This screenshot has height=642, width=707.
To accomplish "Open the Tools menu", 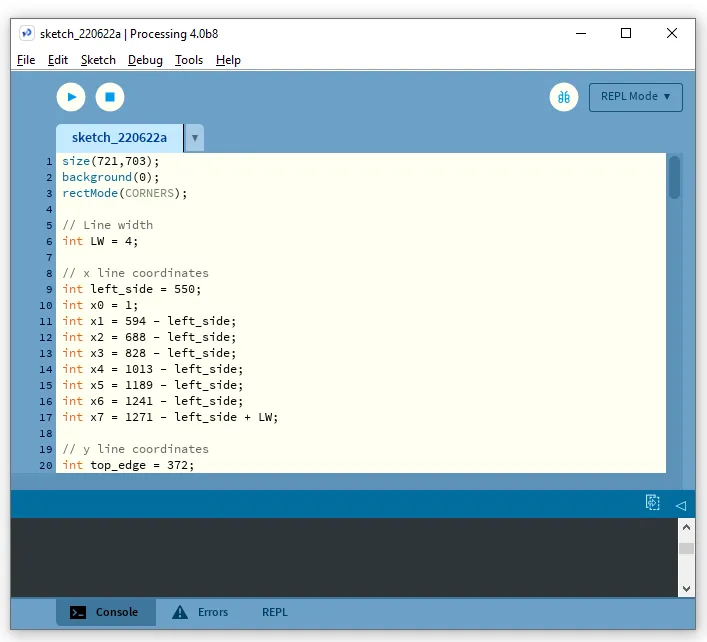I will (189, 60).
